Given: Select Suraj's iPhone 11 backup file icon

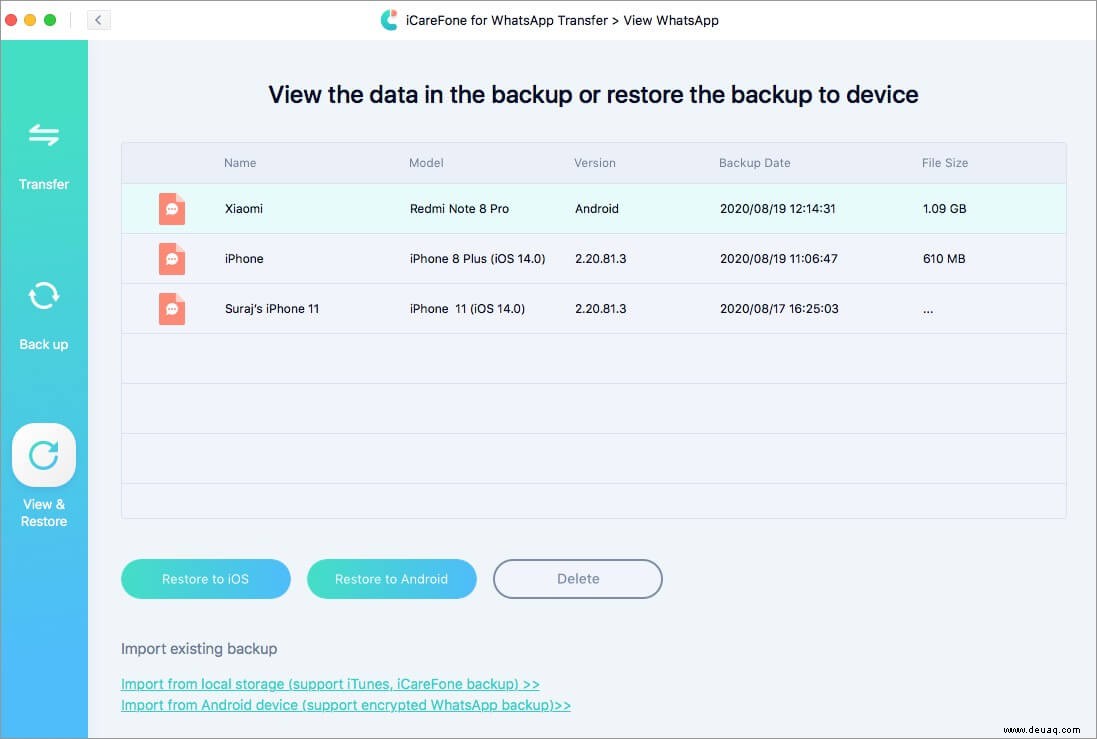Looking at the screenshot, I should point(171,309).
